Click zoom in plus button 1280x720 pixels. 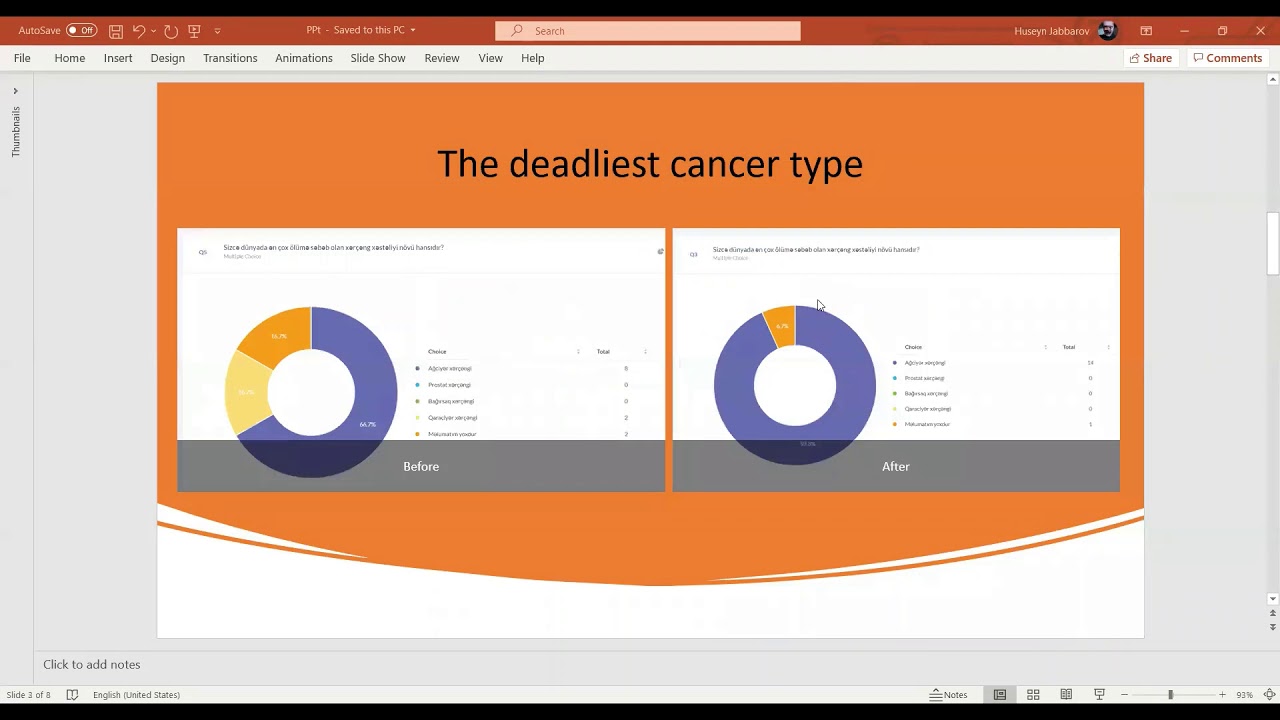1222,695
